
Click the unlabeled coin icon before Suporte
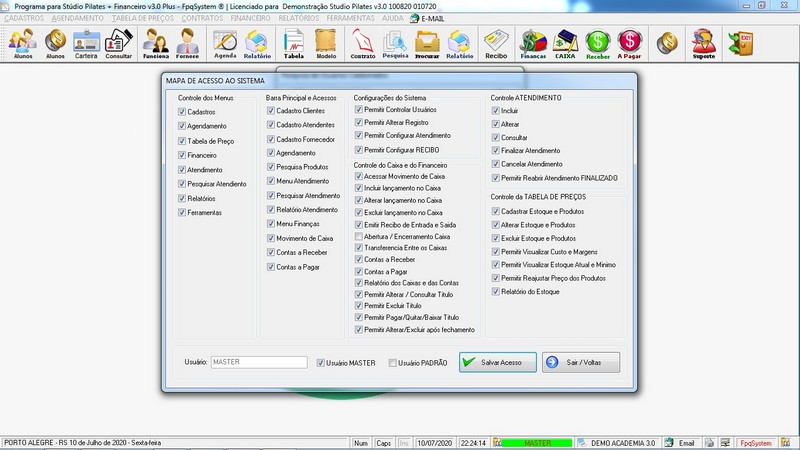[667, 43]
